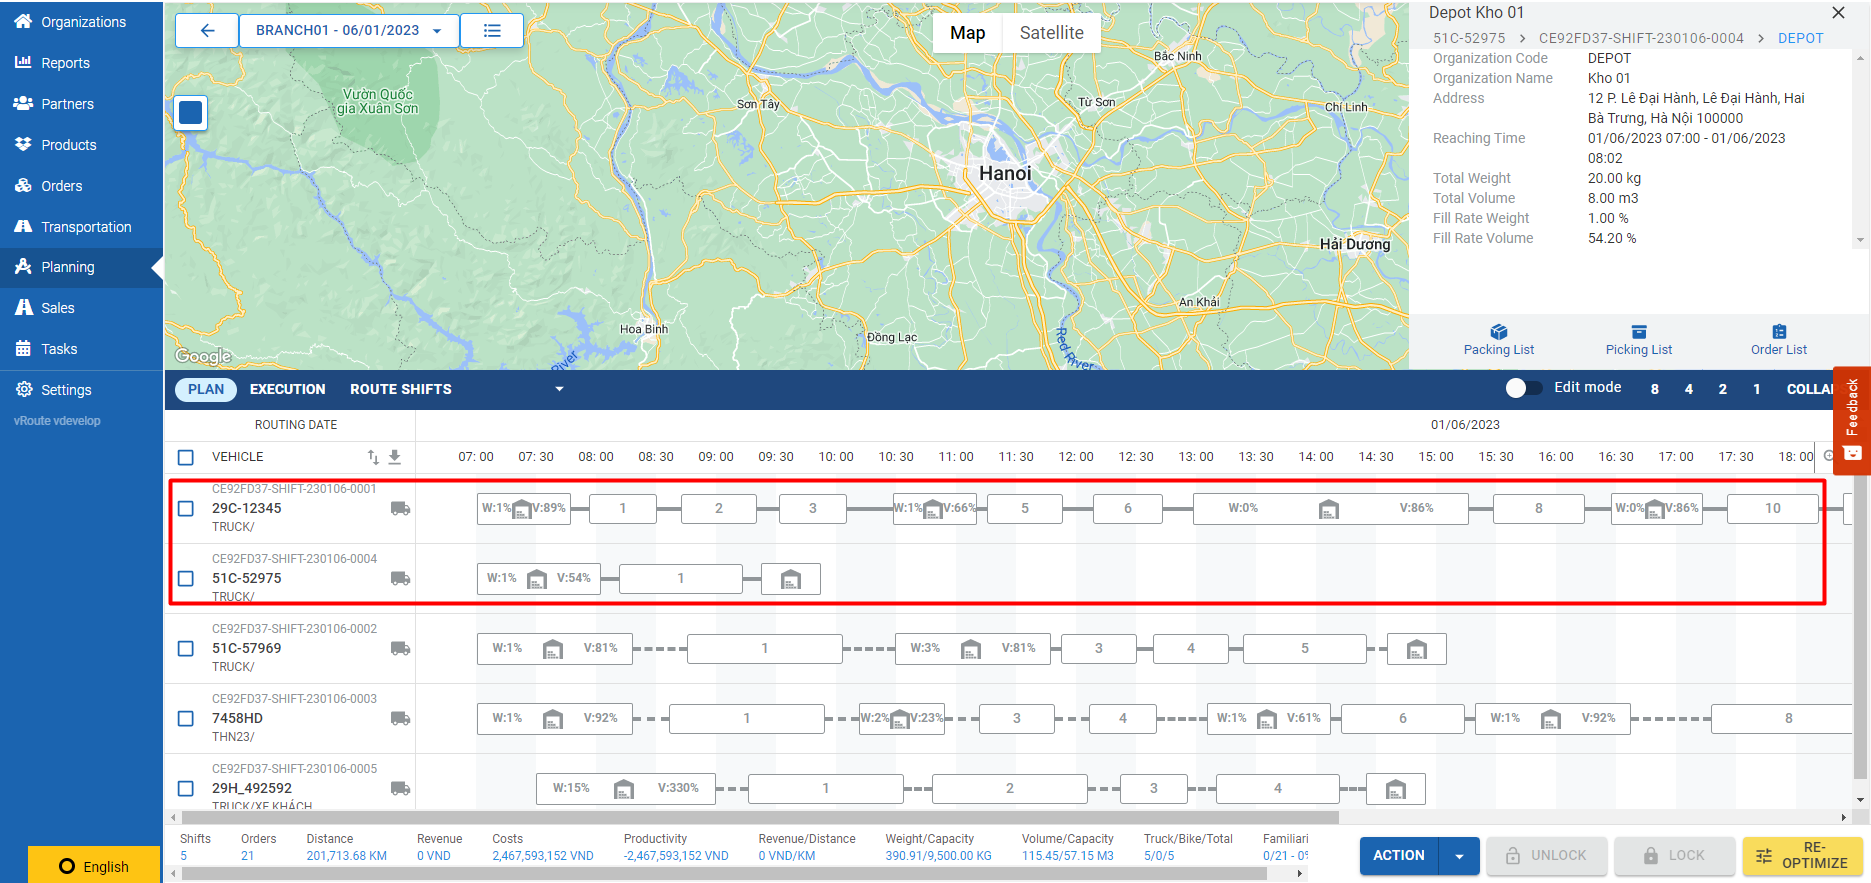1871x883 pixels.
Task: Check the box for vehicle 29C-12345
Action: point(186,508)
